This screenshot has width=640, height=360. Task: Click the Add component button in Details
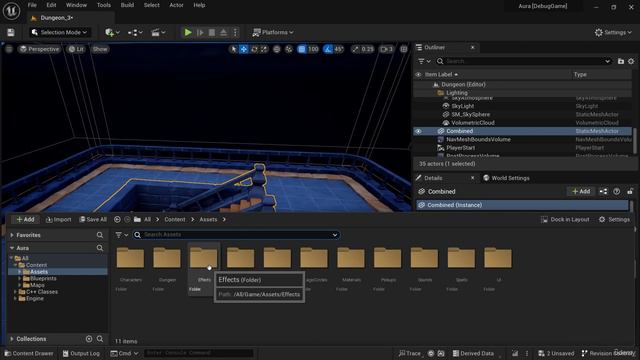[581, 191]
